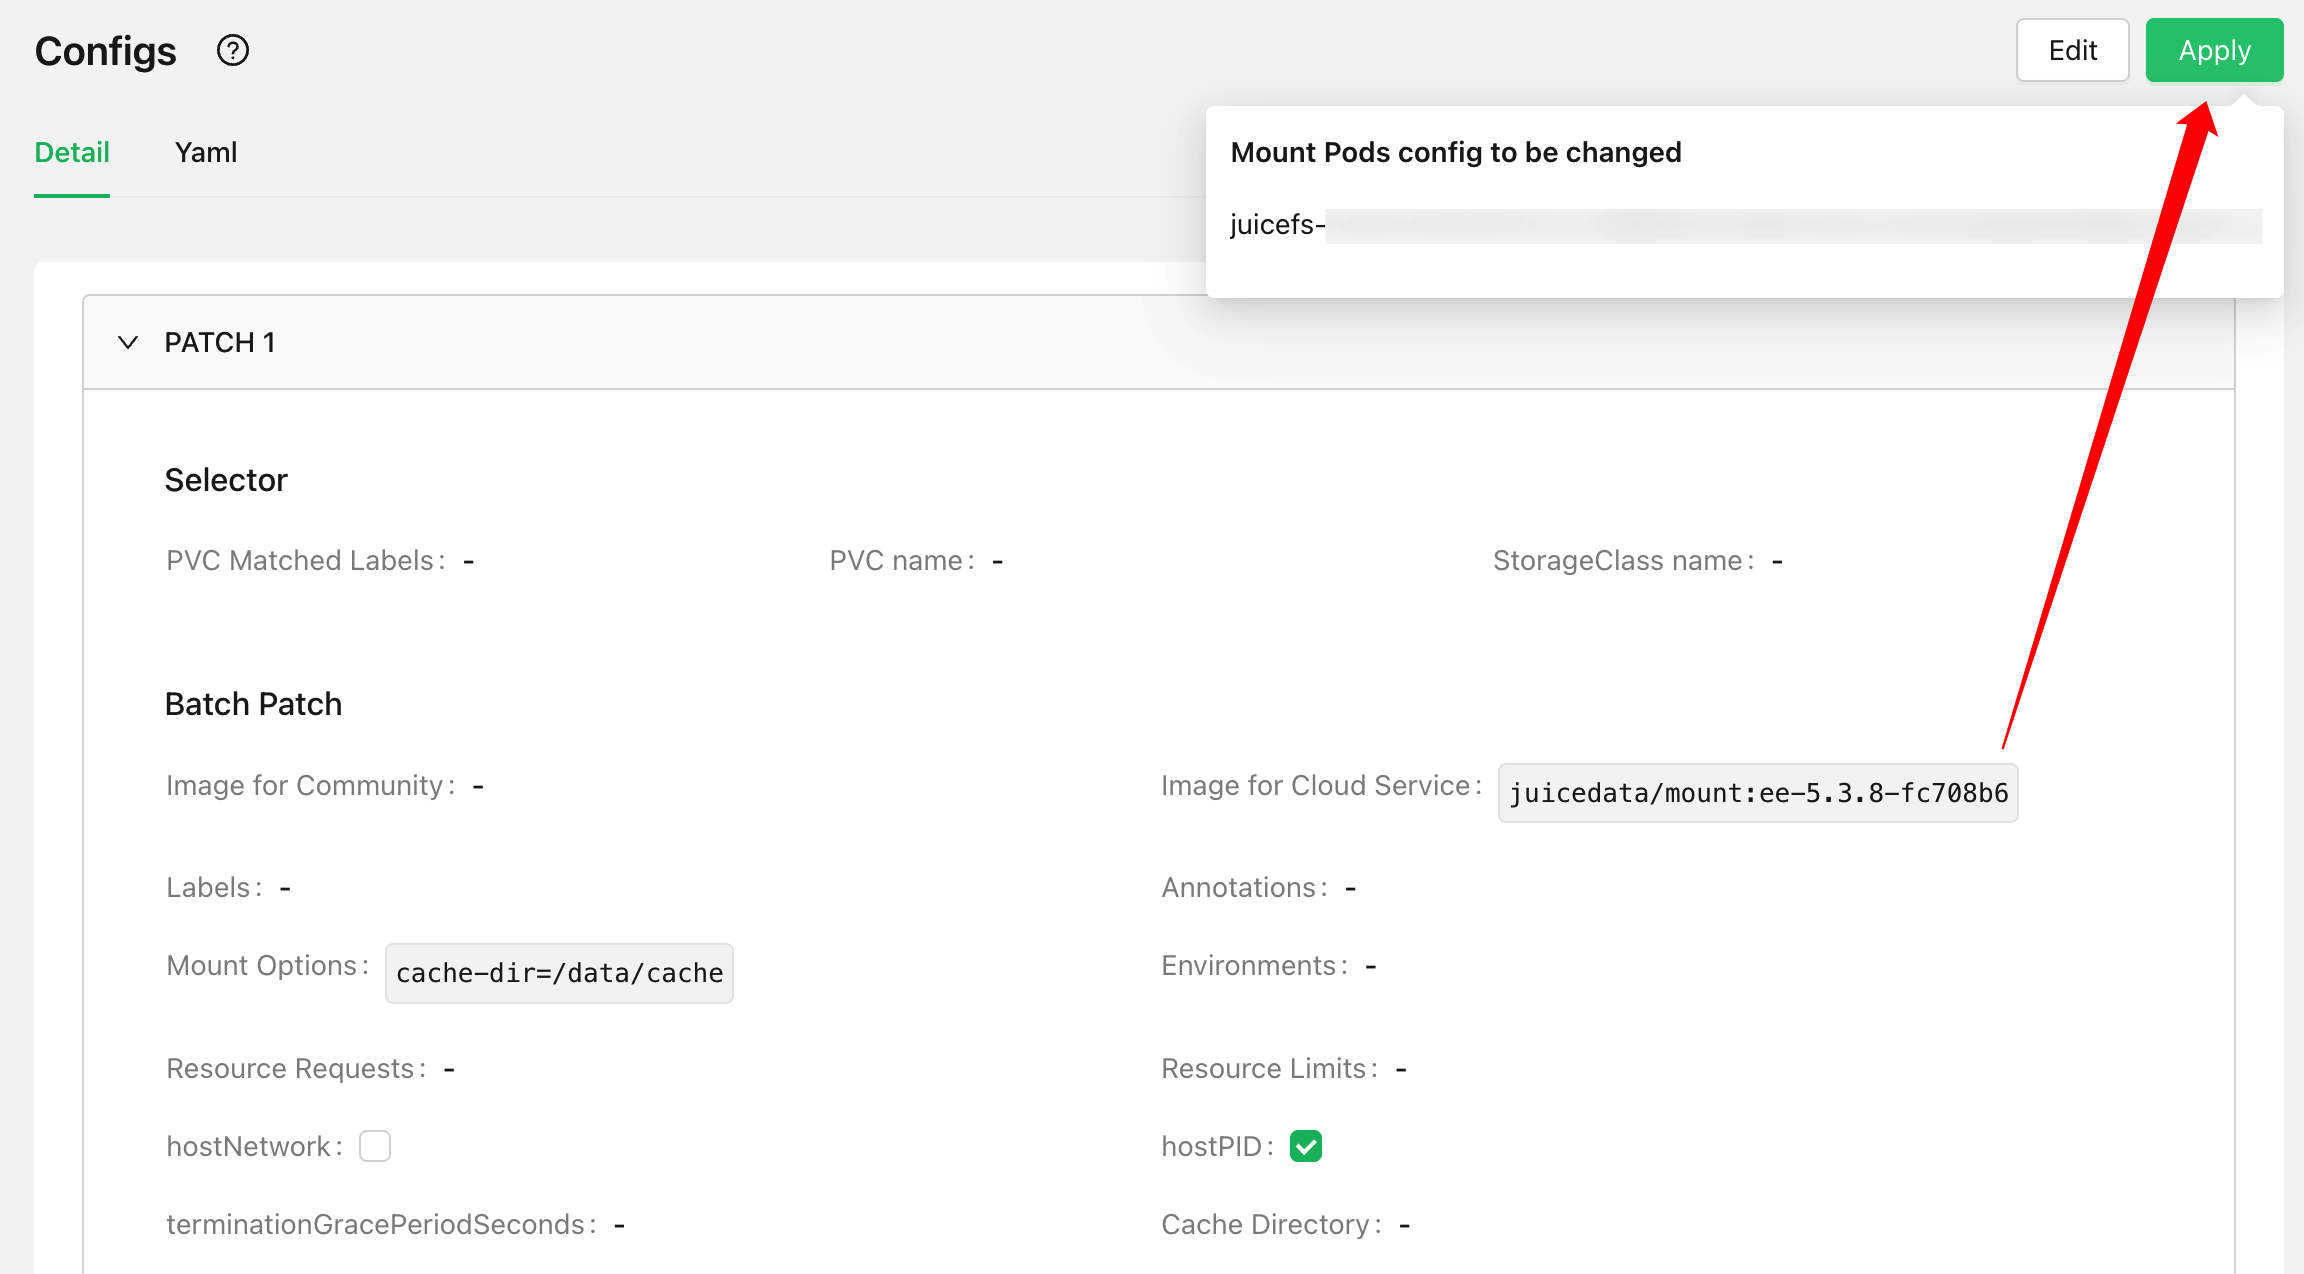Image resolution: width=2304 pixels, height=1274 pixels.
Task: Click the Cache Directory label
Action: (x=1271, y=1224)
